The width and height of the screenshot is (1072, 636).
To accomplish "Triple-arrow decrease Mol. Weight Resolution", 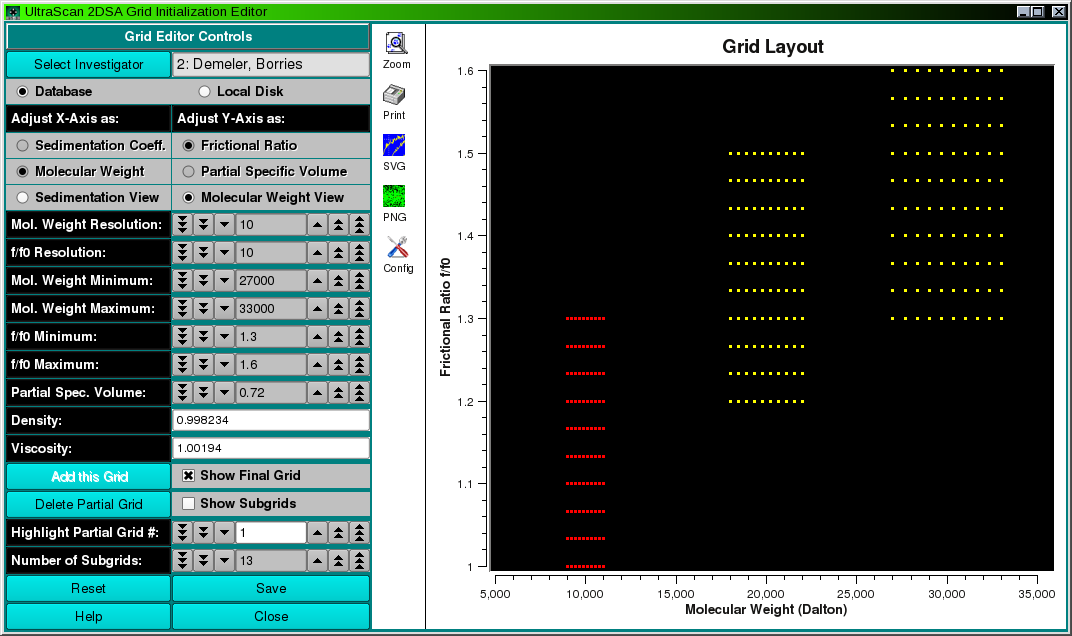I will (183, 224).
